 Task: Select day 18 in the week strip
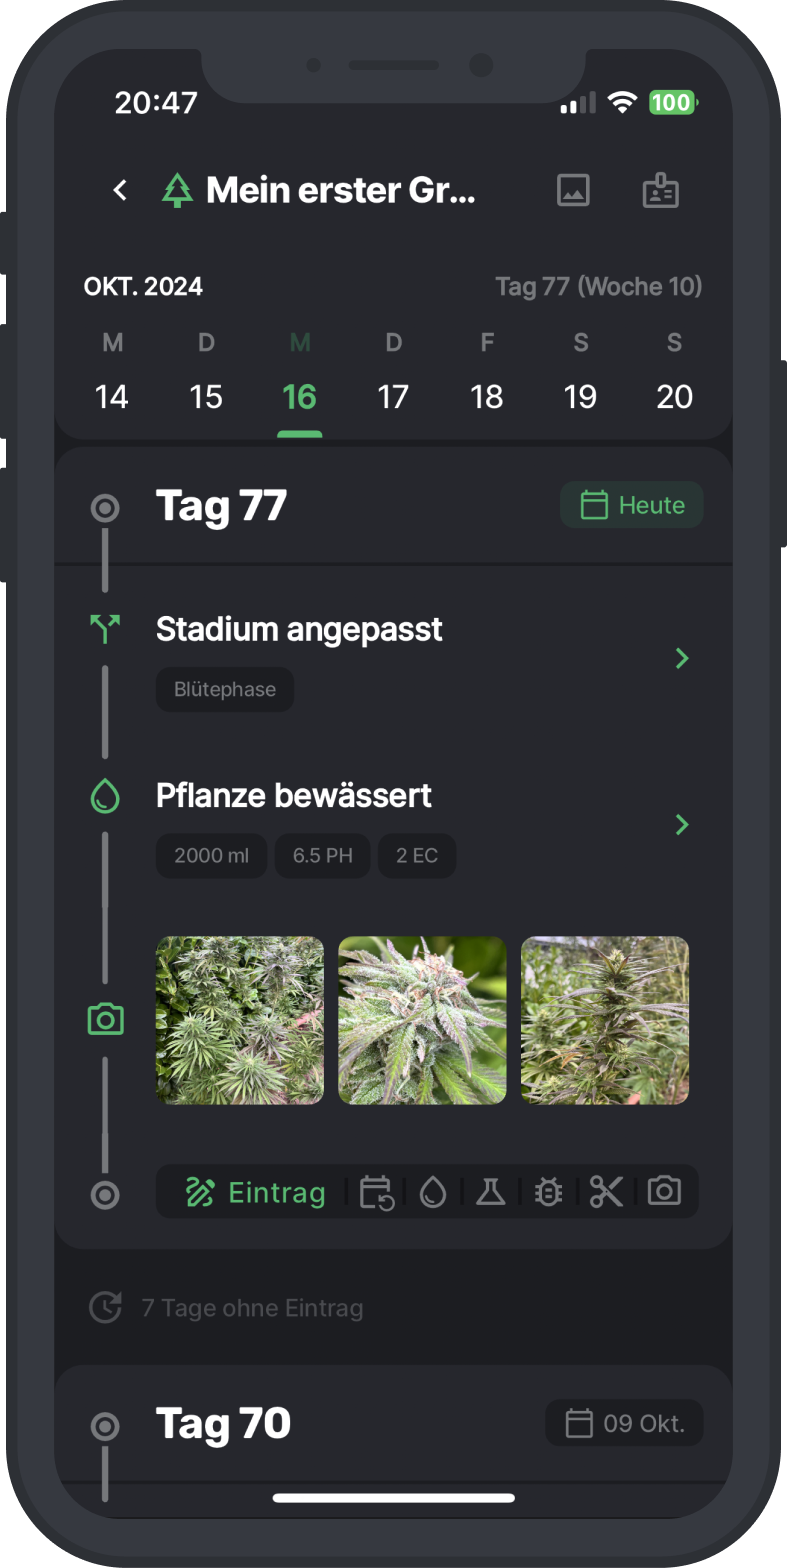[x=487, y=396]
